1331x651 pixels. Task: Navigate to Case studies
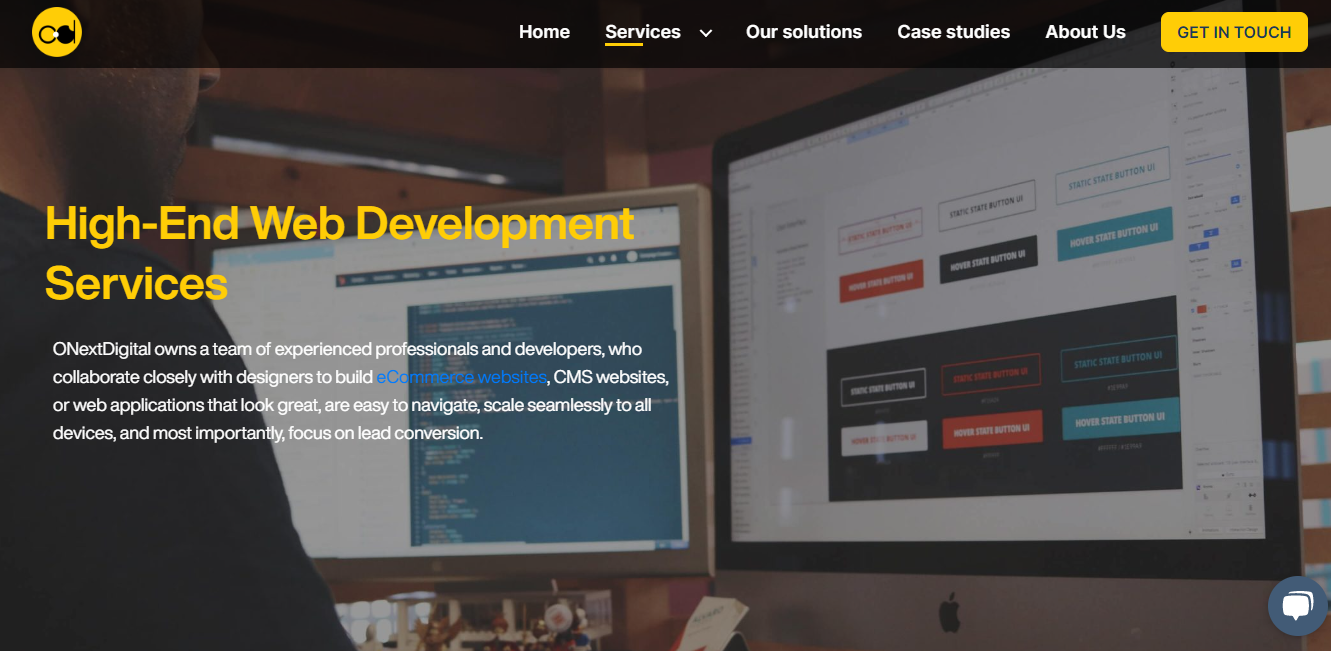point(953,32)
